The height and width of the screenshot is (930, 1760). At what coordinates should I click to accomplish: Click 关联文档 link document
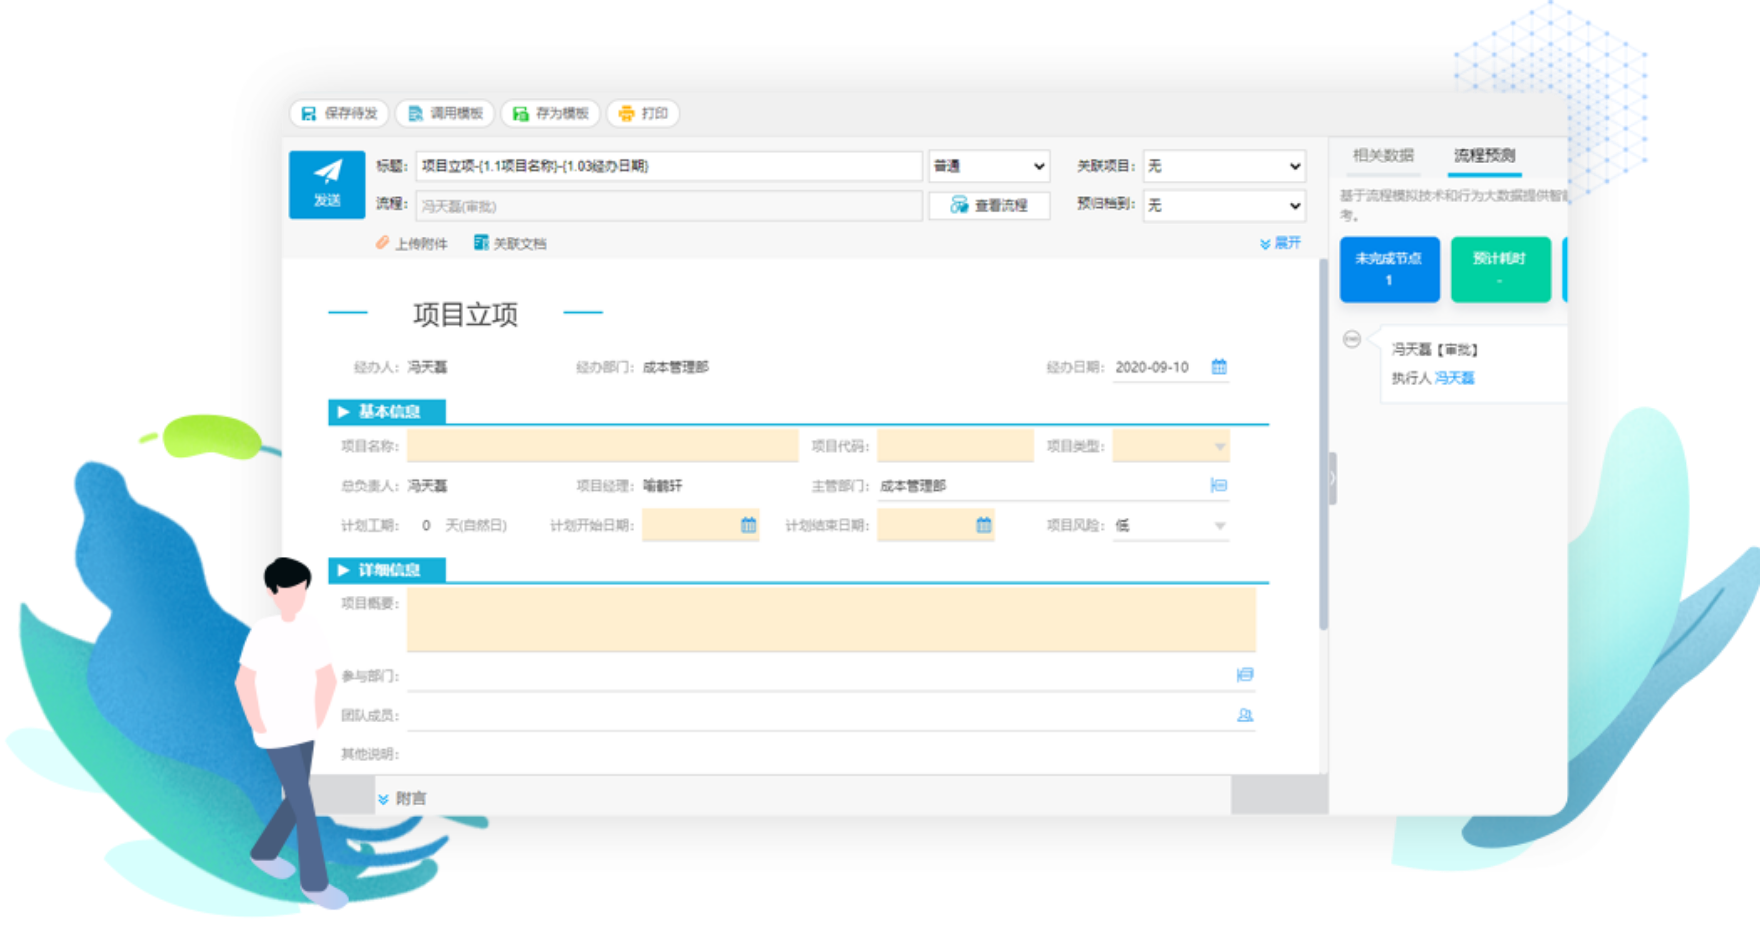[510, 243]
